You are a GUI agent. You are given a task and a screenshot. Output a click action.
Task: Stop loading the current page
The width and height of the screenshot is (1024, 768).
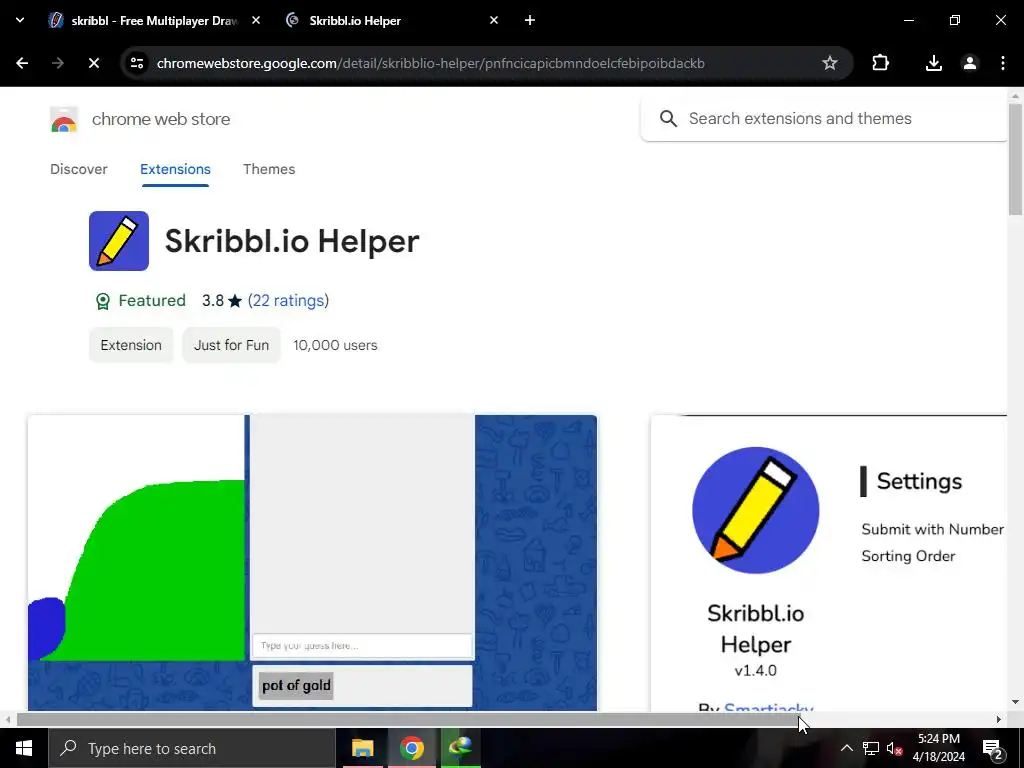pos(93,63)
